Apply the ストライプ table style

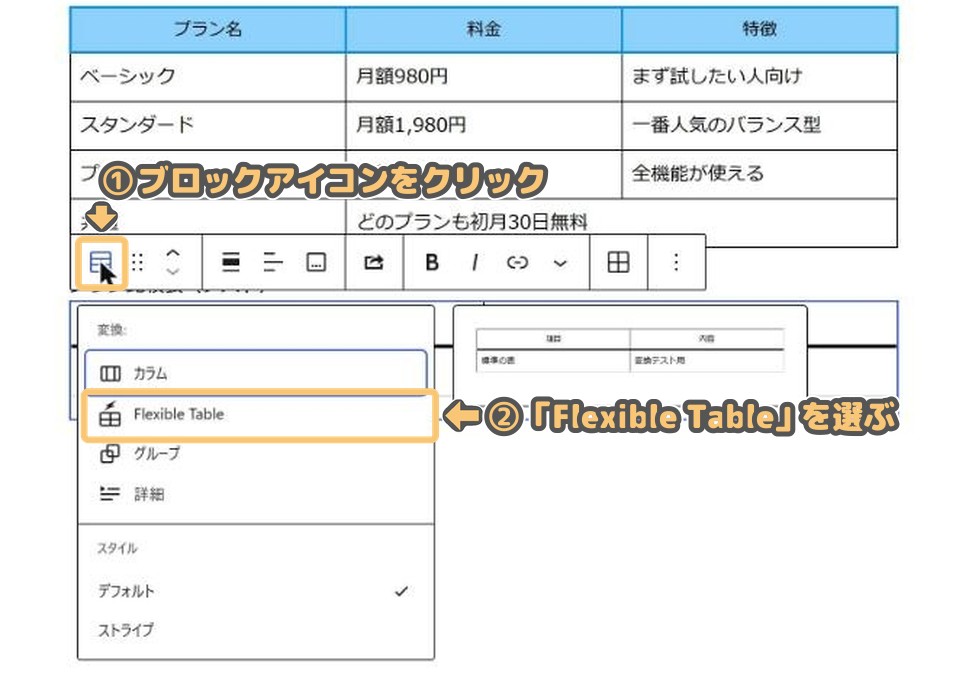pyautogui.click(x=256, y=630)
